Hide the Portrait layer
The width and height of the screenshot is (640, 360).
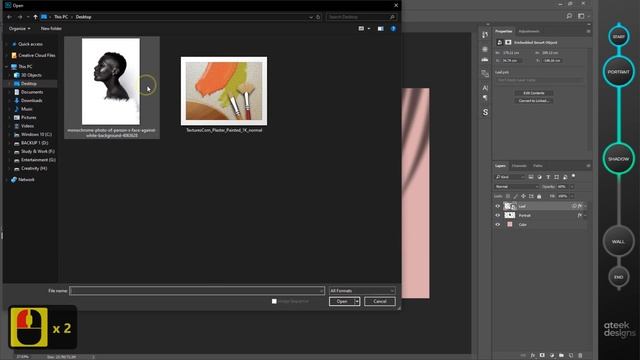tap(498, 216)
